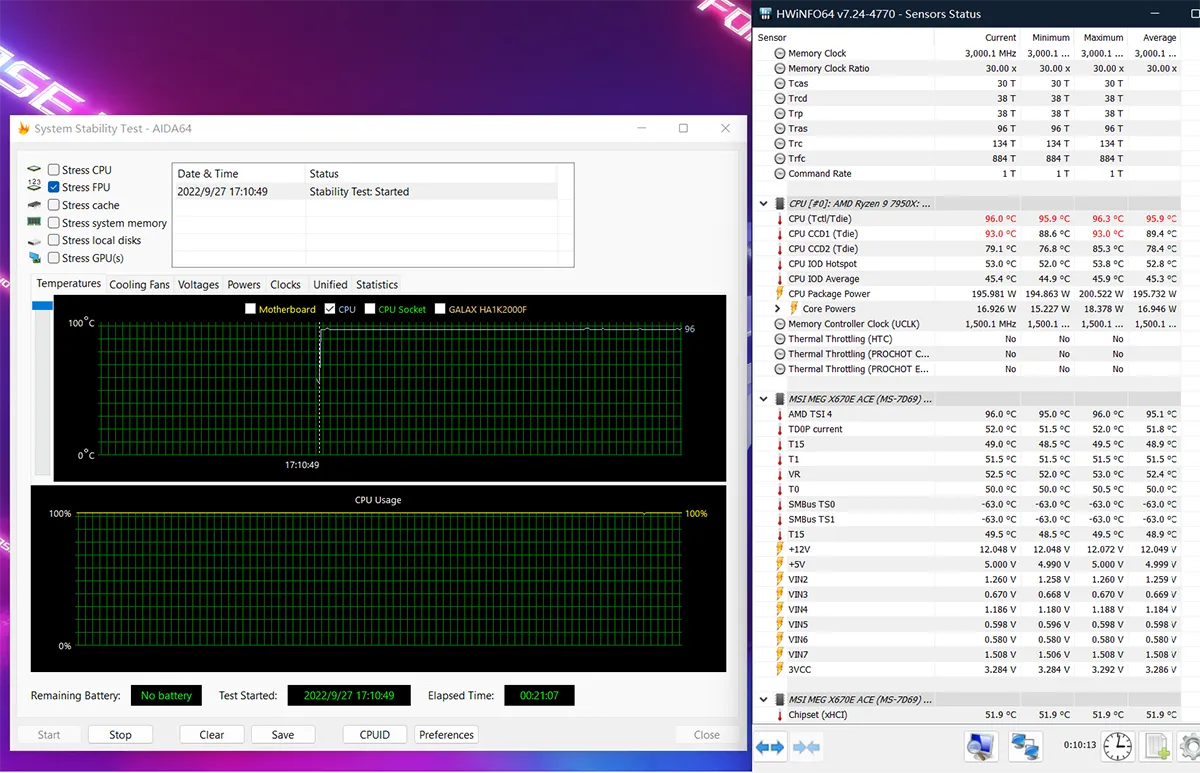Click the monitor icon beside Stress GPU(s)
This screenshot has width=1200, height=773.
tap(35, 258)
